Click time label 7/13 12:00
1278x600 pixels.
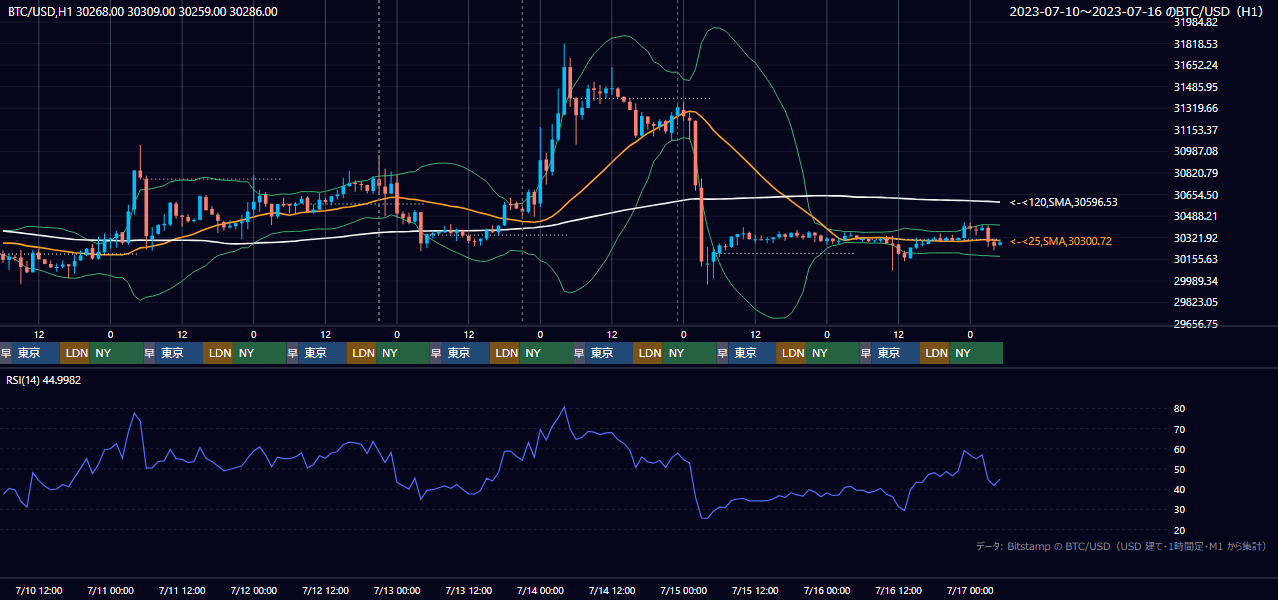[469, 590]
